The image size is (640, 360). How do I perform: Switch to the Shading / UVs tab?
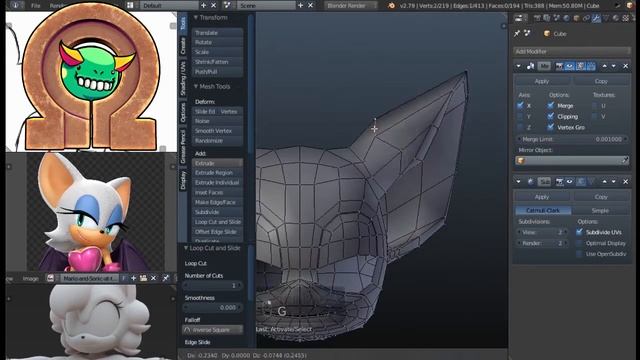[183, 78]
